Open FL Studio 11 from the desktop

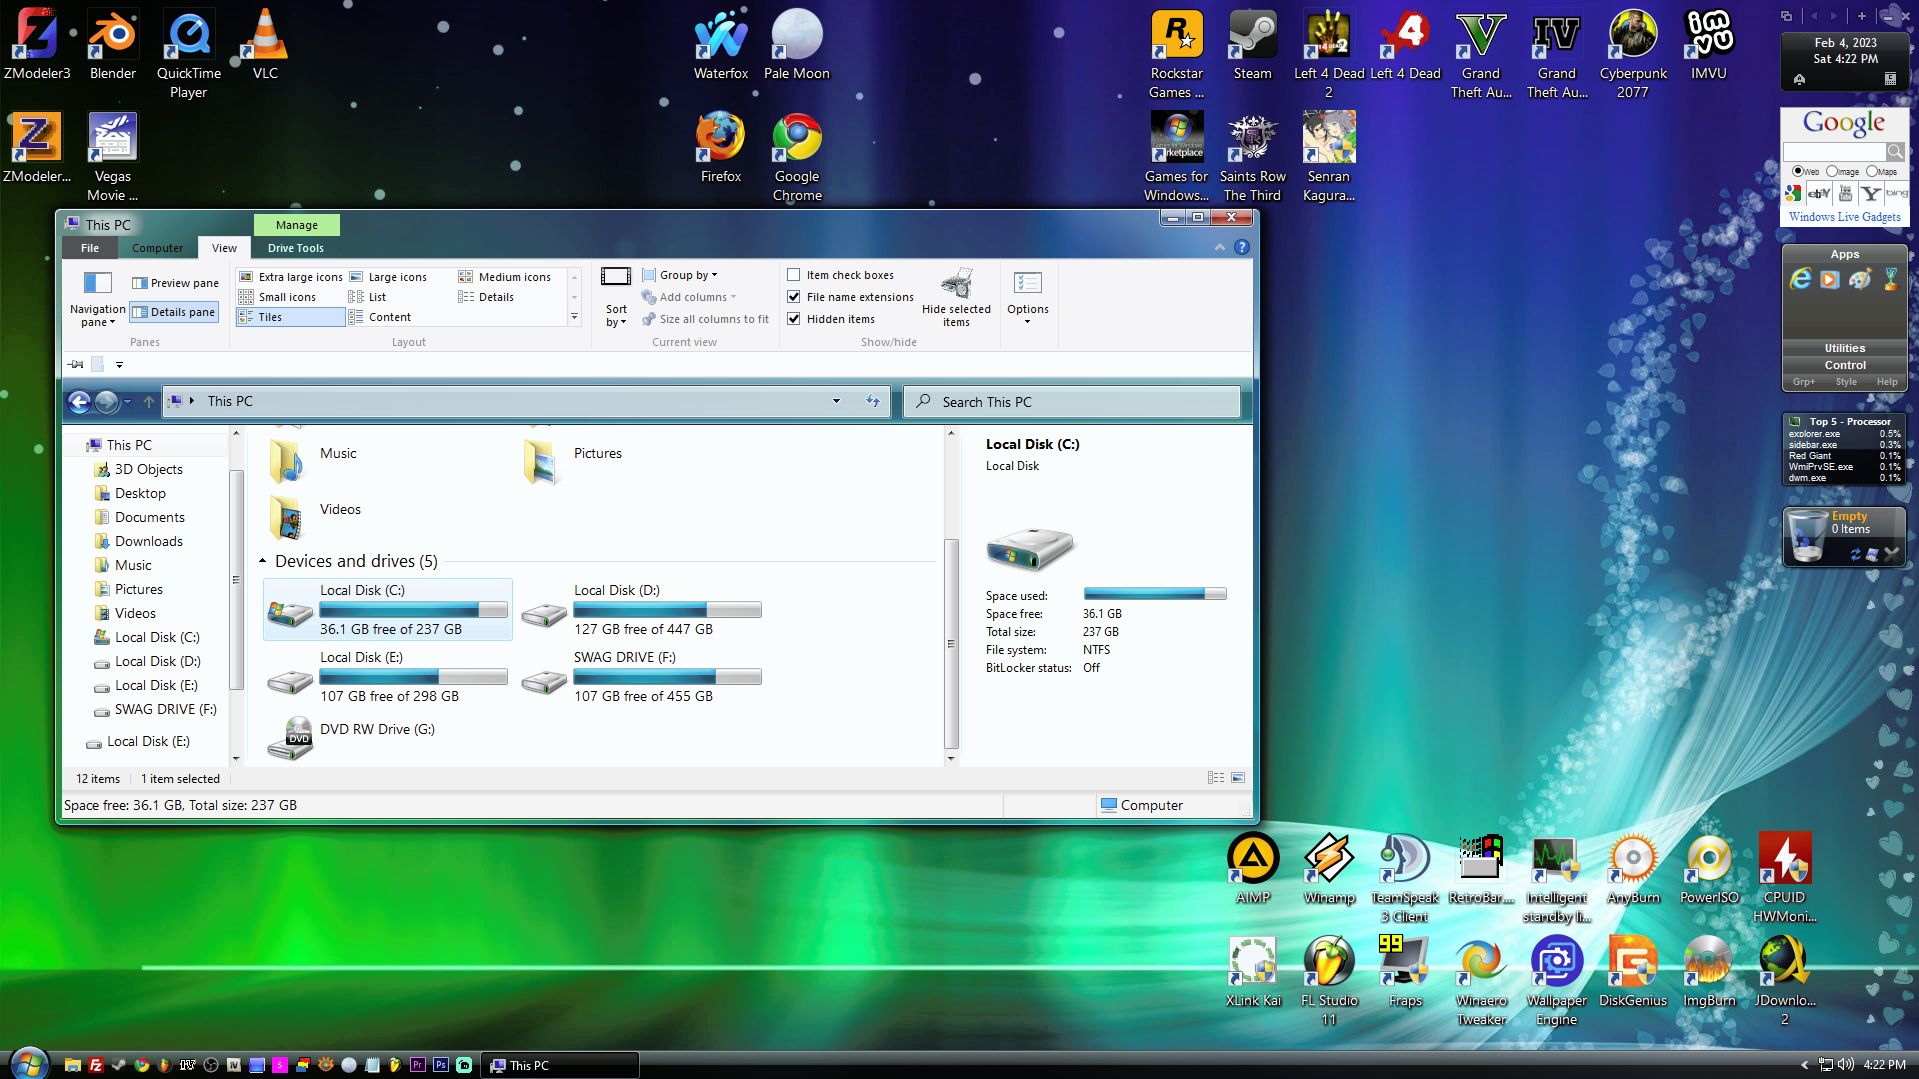pyautogui.click(x=1328, y=960)
